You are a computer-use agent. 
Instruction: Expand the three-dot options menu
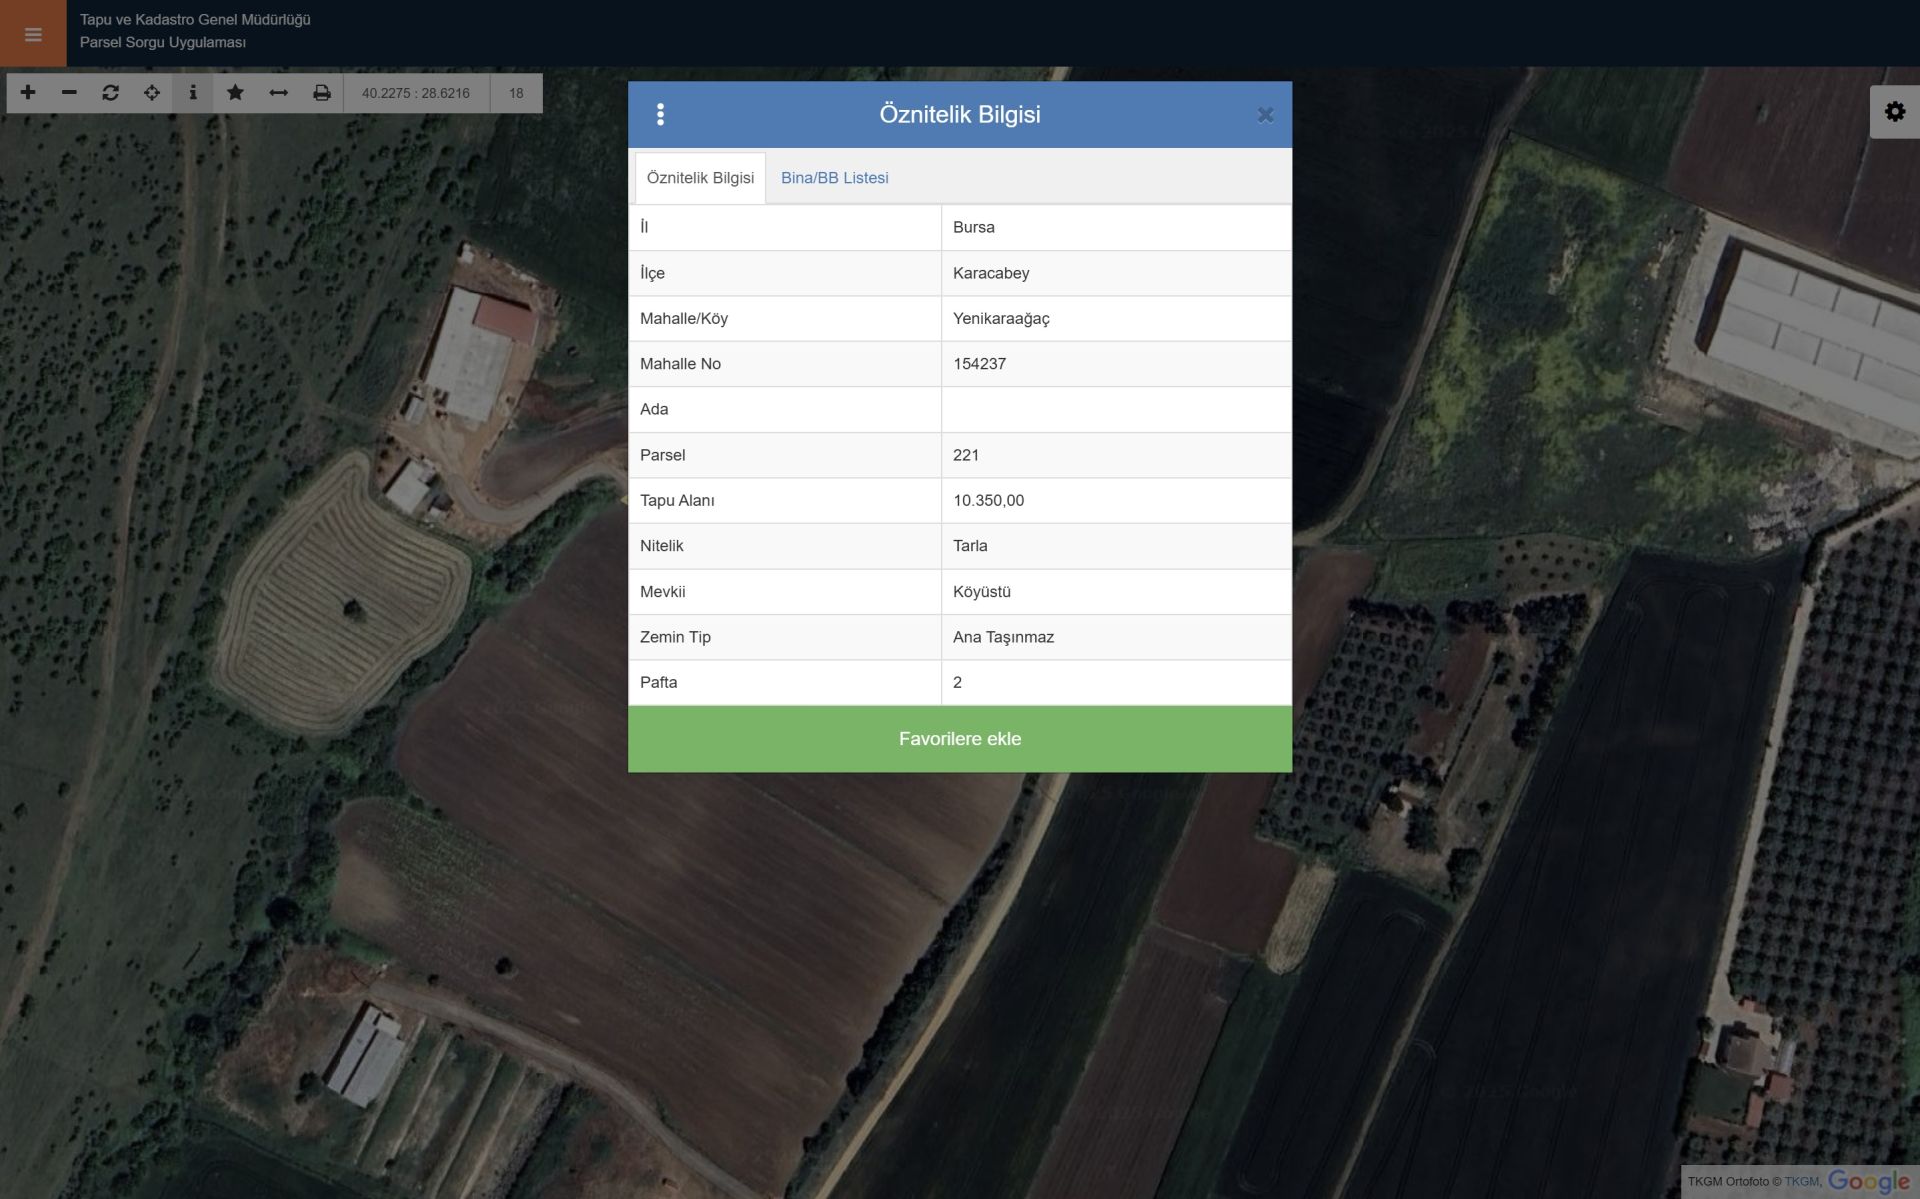click(660, 114)
